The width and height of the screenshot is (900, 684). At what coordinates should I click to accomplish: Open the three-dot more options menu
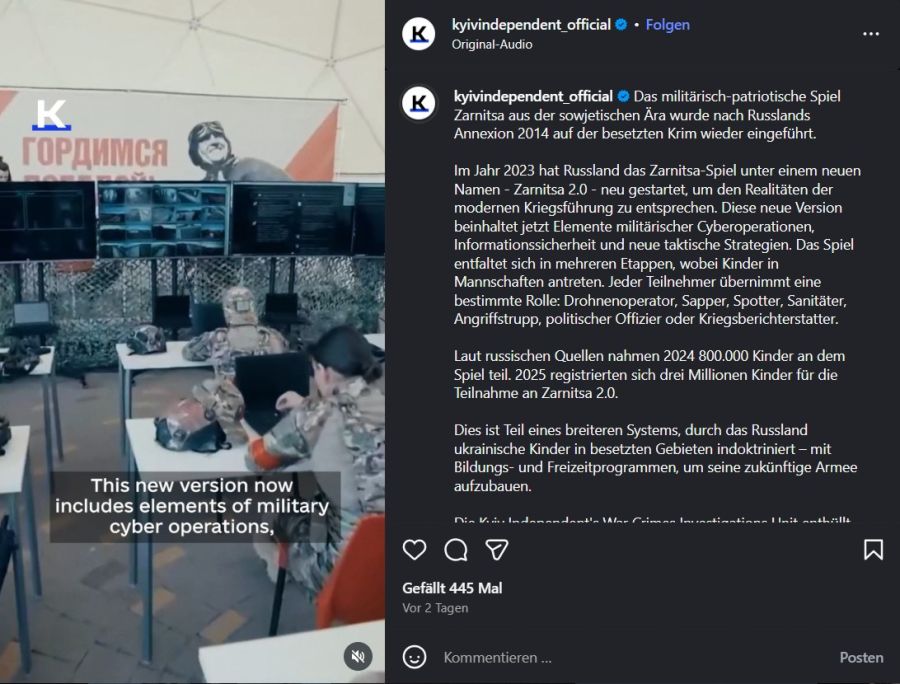click(x=871, y=34)
